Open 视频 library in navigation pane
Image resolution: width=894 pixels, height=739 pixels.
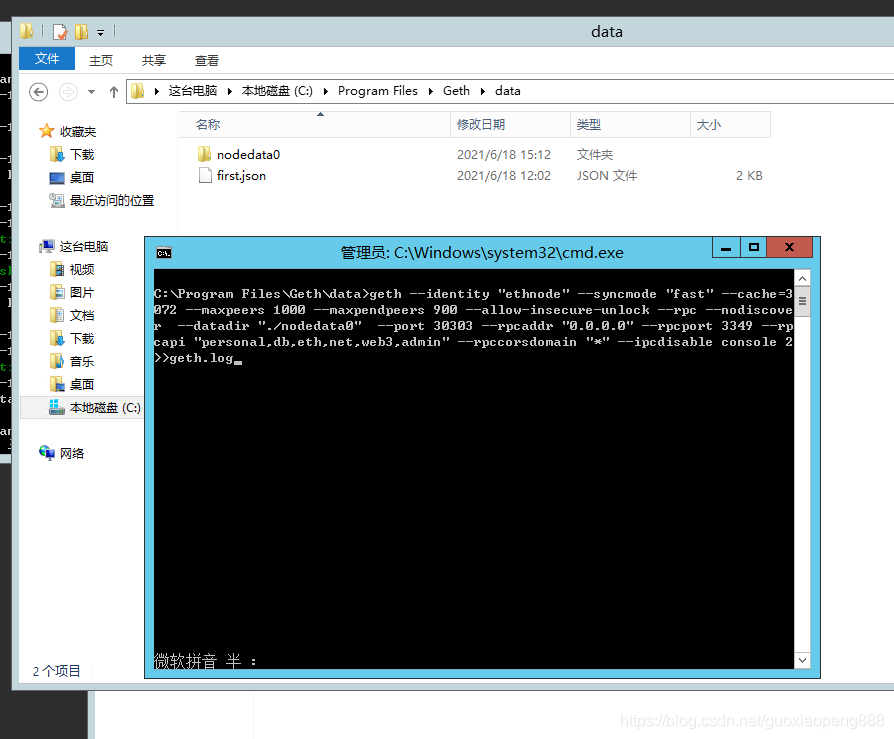pyautogui.click(x=82, y=269)
